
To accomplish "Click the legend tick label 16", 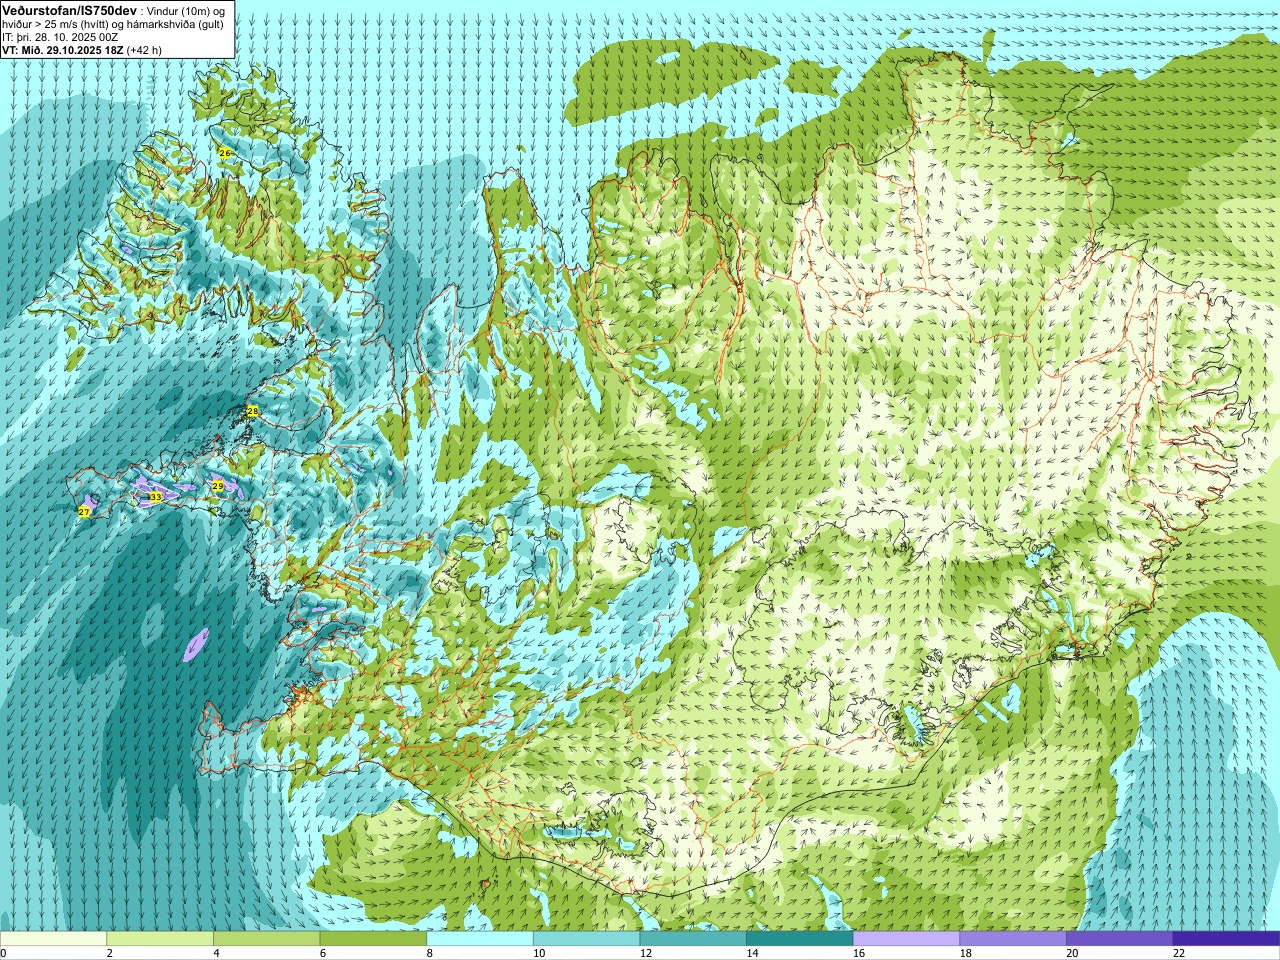I will (859, 953).
